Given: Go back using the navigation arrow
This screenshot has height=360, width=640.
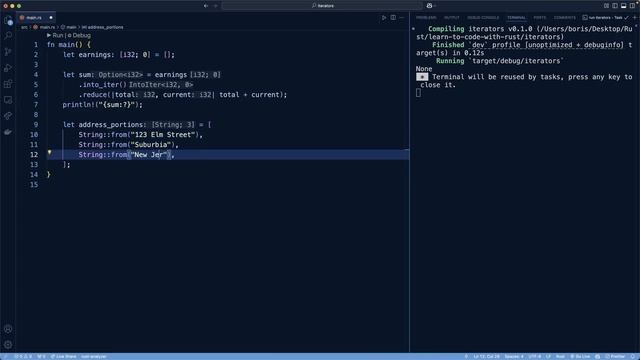Looking at the screenshot, I should click(x=206, y=6).
